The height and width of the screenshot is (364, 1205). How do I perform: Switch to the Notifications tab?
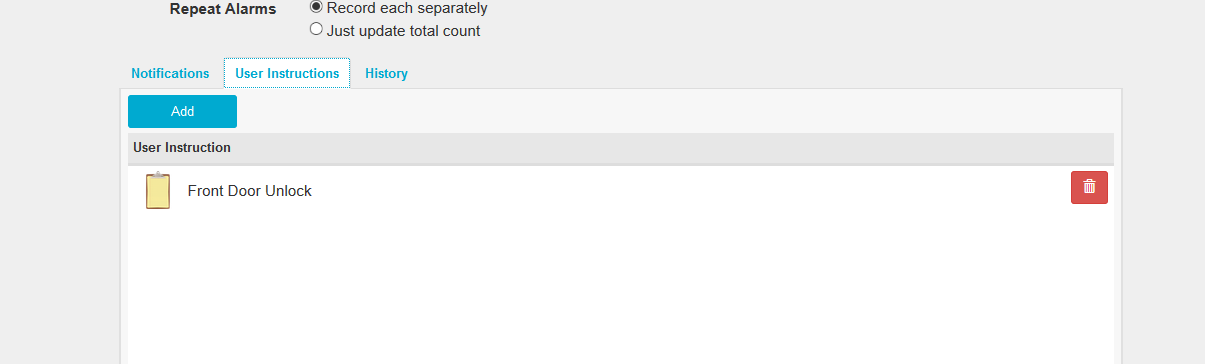pyautogui.click(x=170, y=73)
